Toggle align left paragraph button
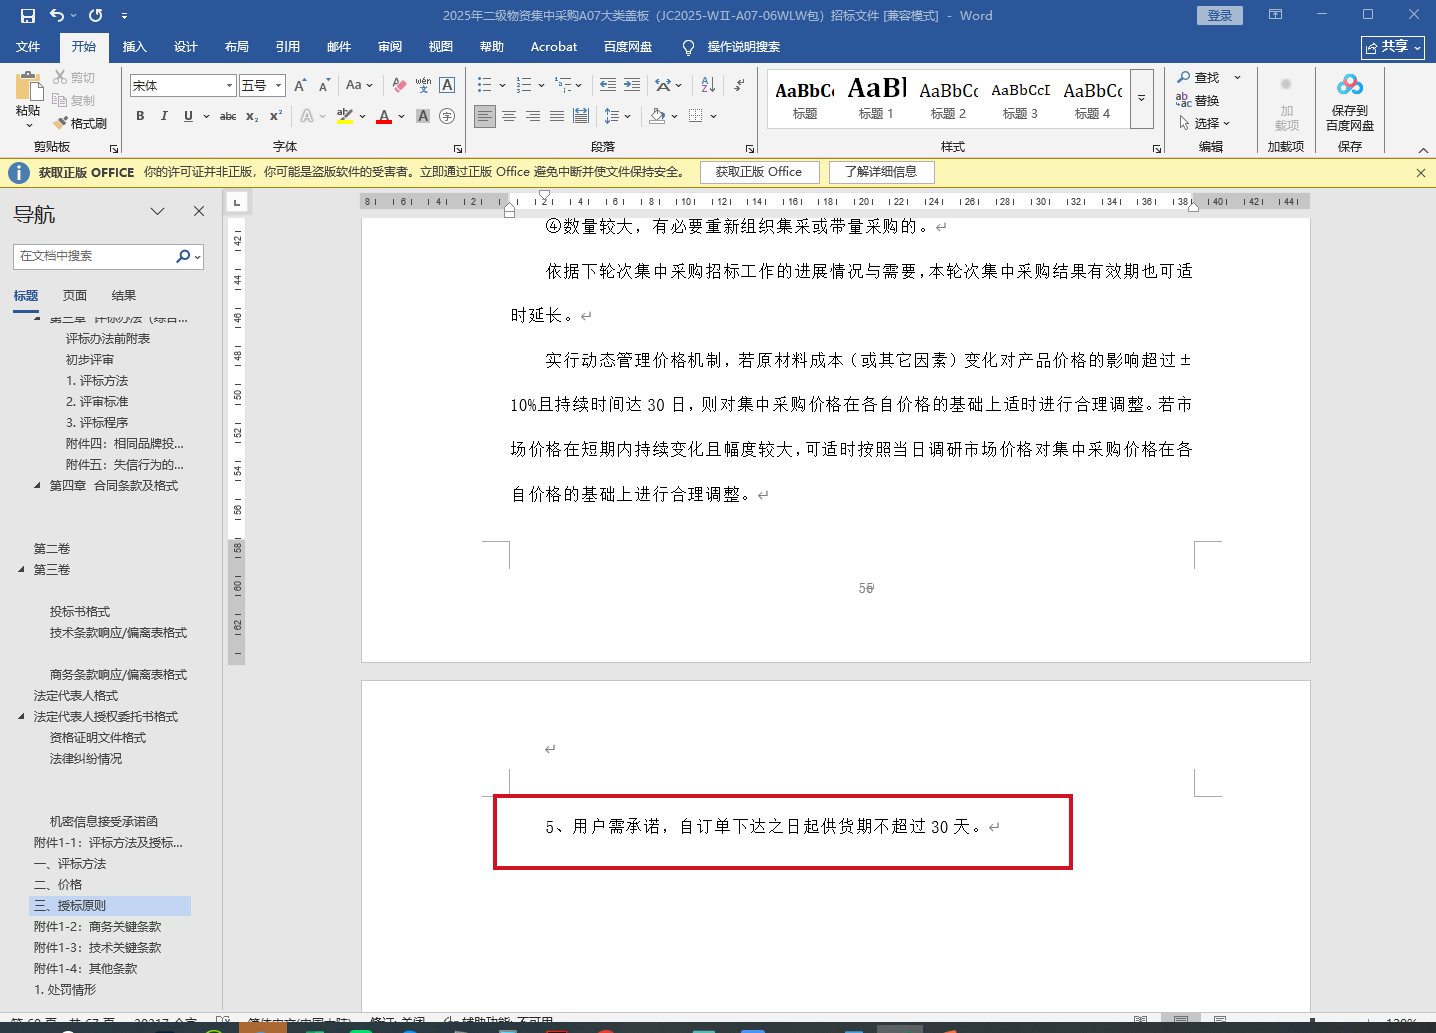1436x1033 pixels. click(x=485, y=116)
